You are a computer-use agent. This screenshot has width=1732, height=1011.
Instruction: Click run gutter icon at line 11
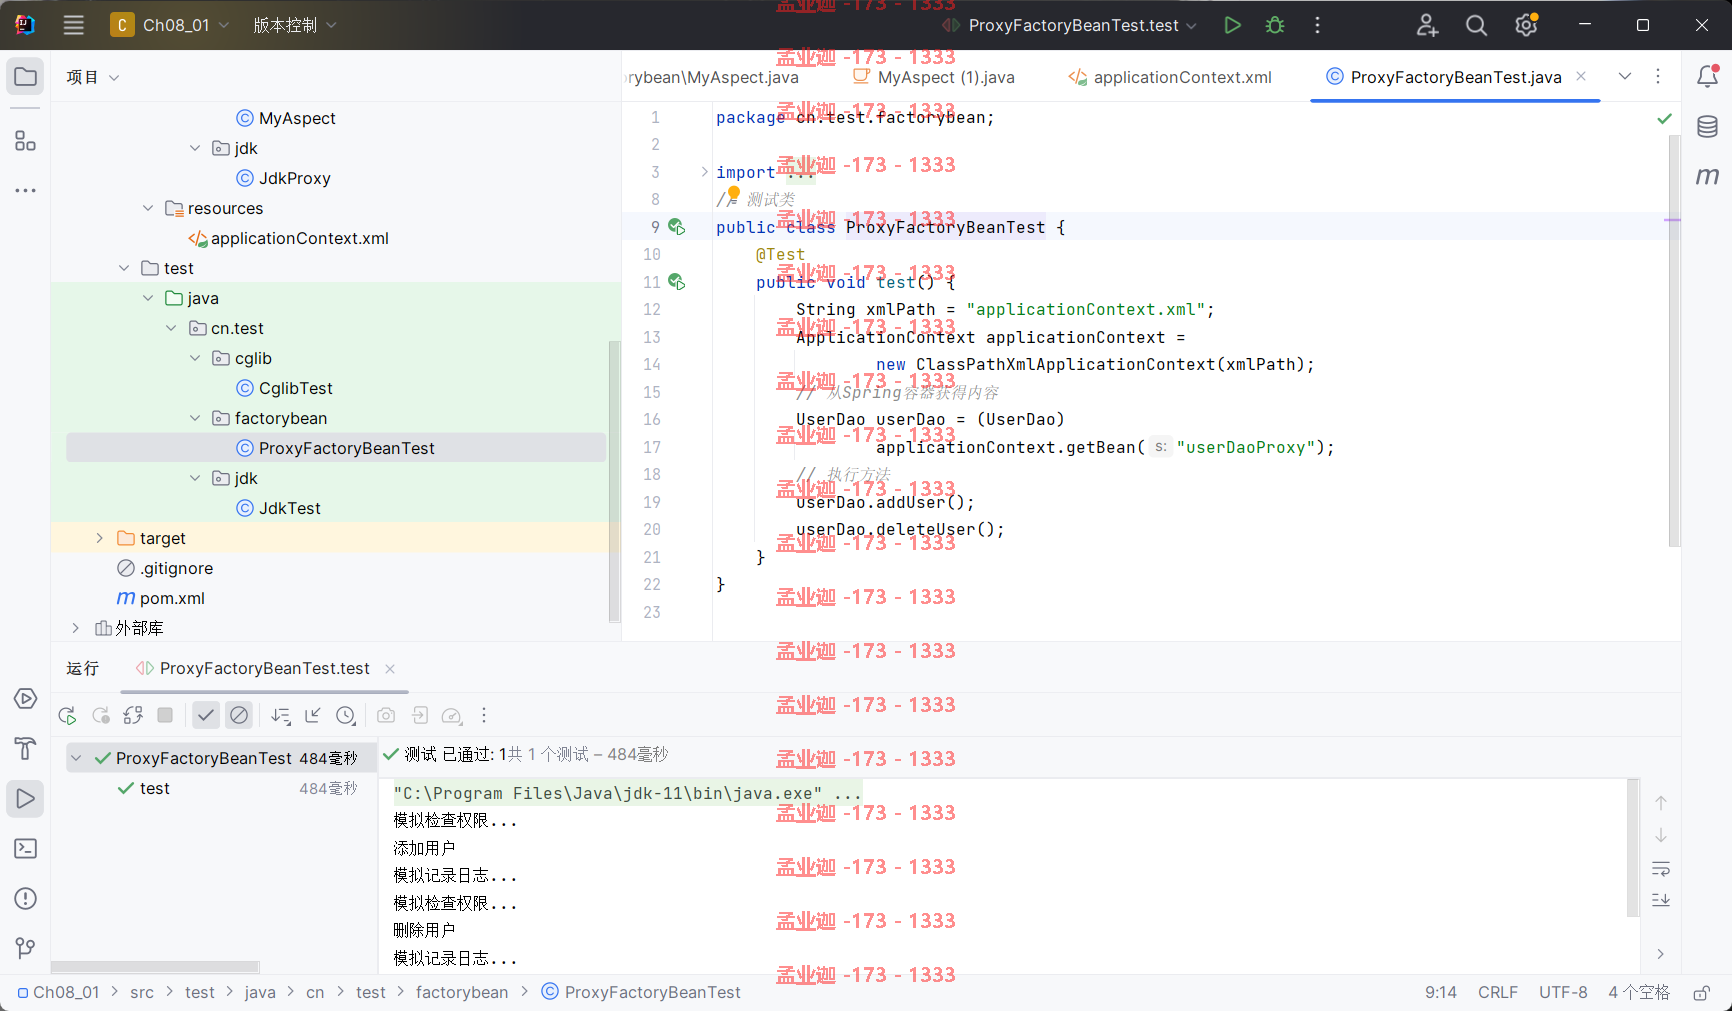coord(677,282)
